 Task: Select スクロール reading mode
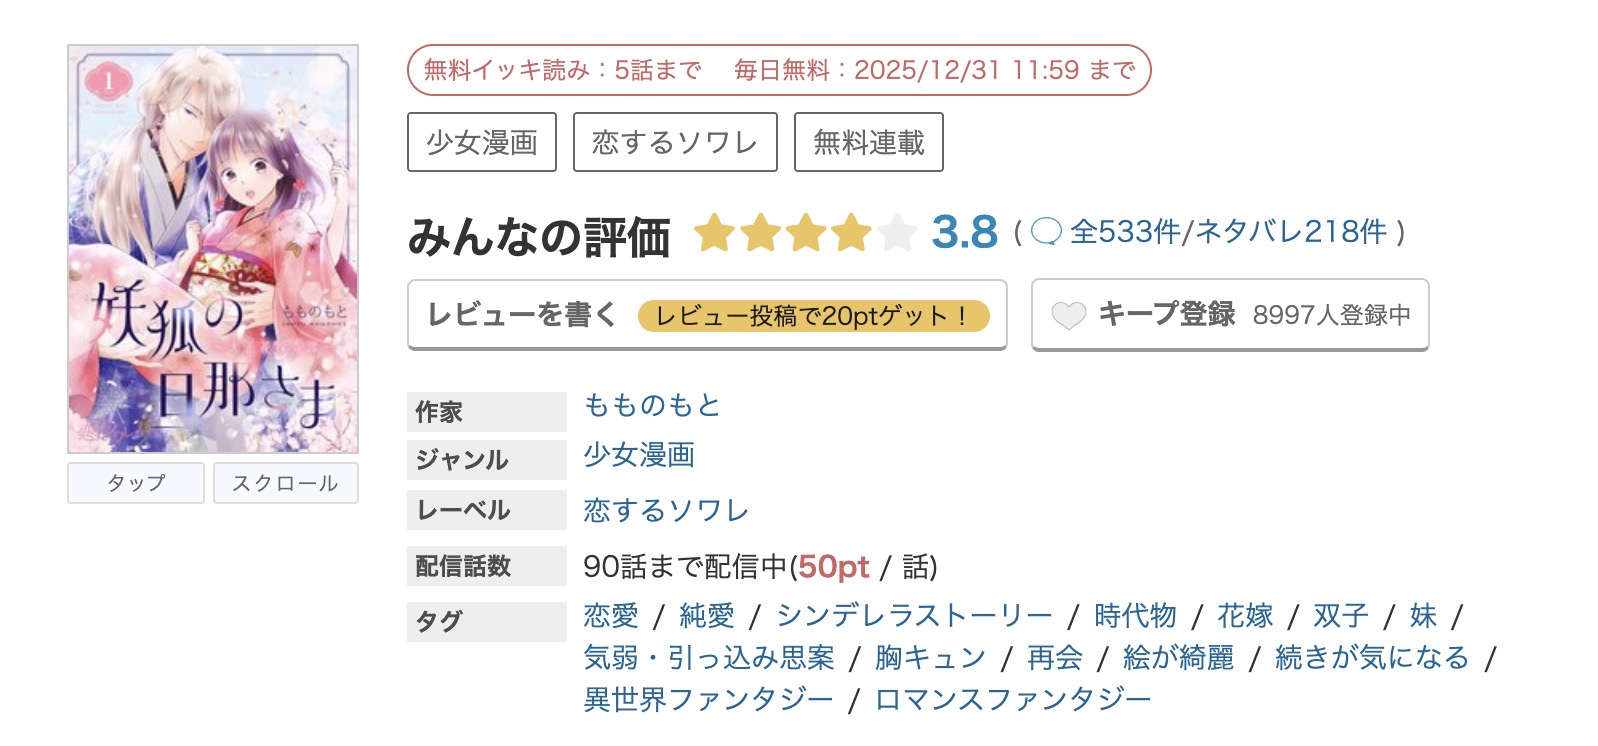click(x=285, y=483)
